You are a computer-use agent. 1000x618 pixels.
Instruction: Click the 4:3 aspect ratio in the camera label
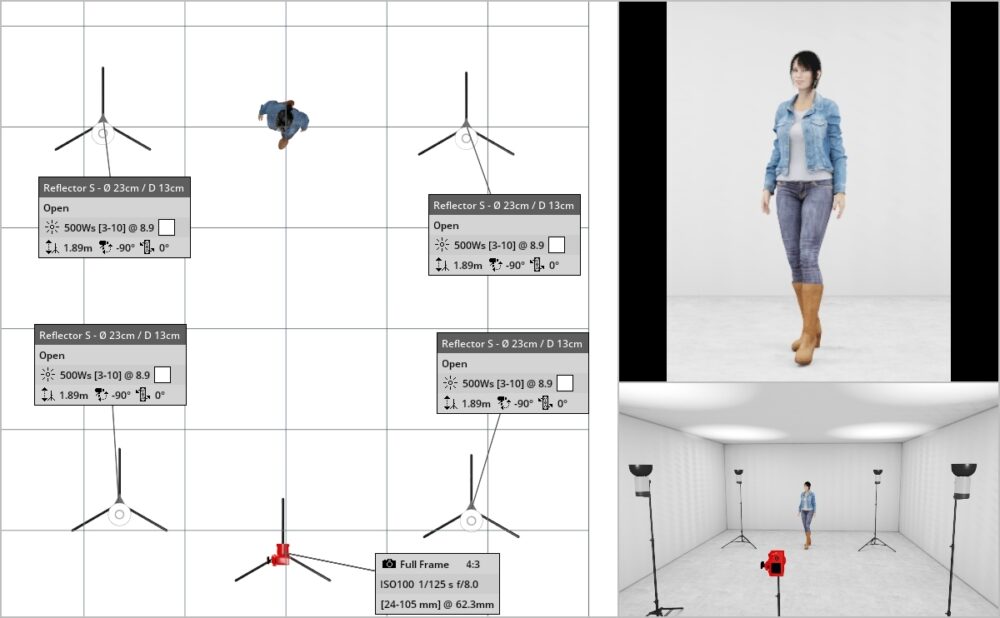[473, 565]
